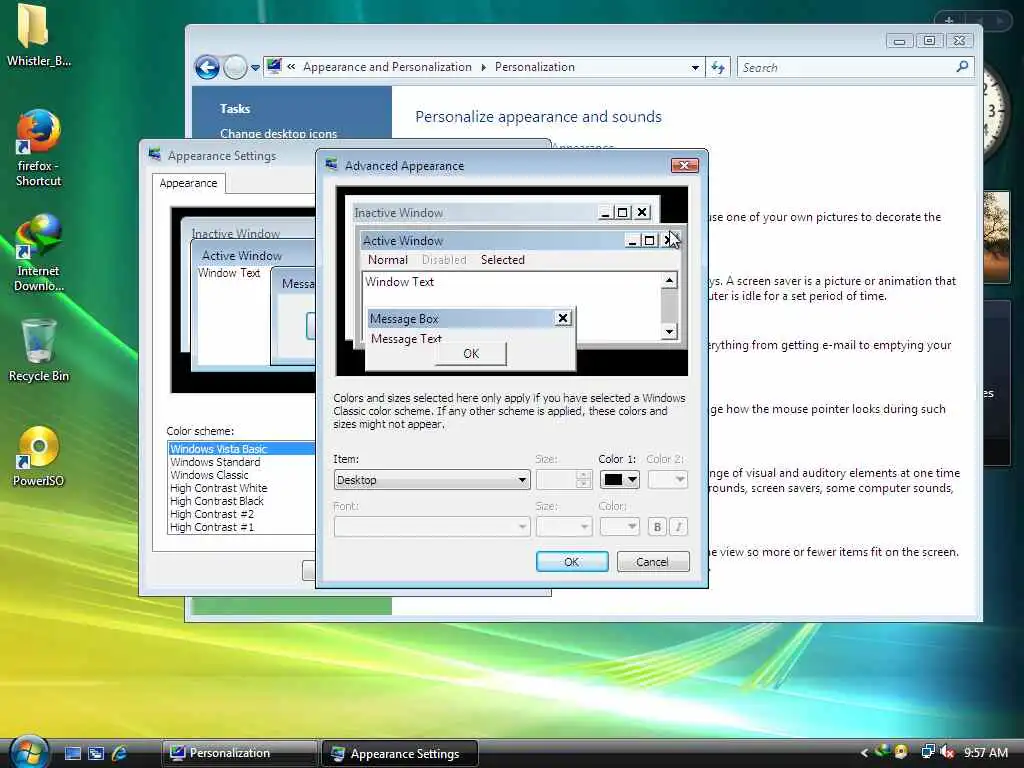Launch PowerISO from the desktop
1024x768 pixels.
38,456
